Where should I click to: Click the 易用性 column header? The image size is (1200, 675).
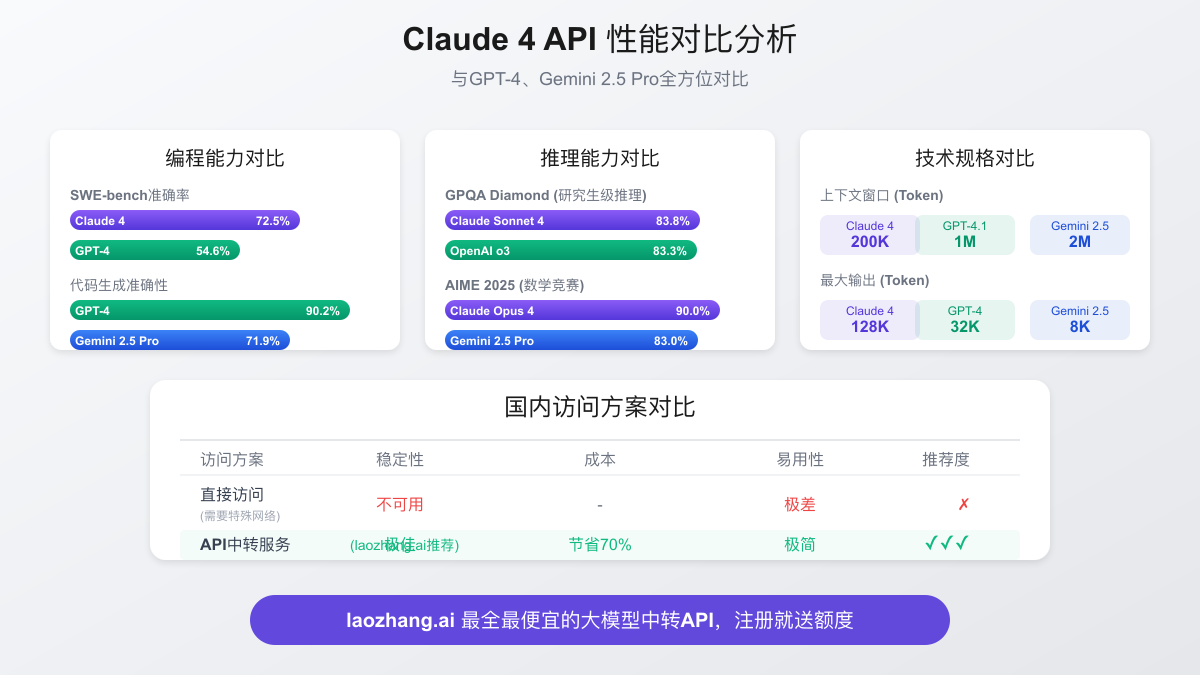point(800,460)
